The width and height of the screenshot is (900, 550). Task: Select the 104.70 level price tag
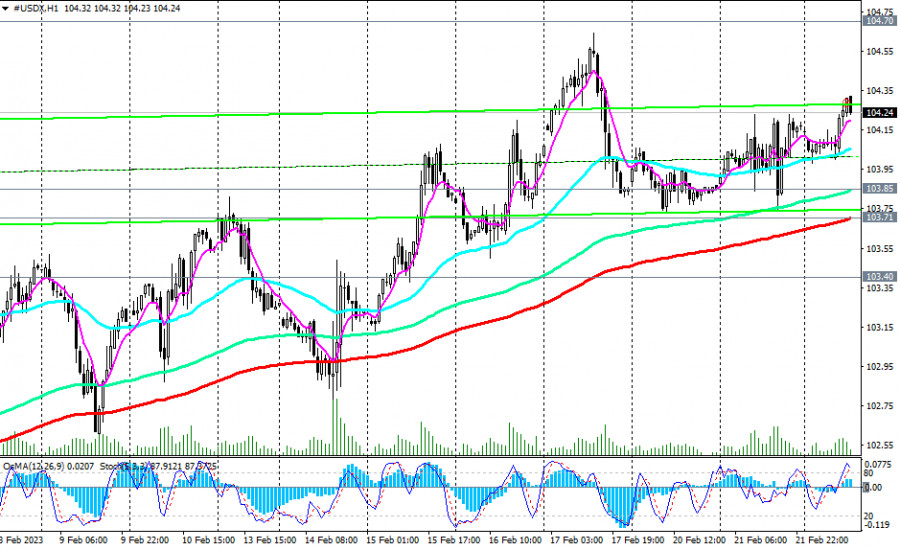tap(879, 21)
